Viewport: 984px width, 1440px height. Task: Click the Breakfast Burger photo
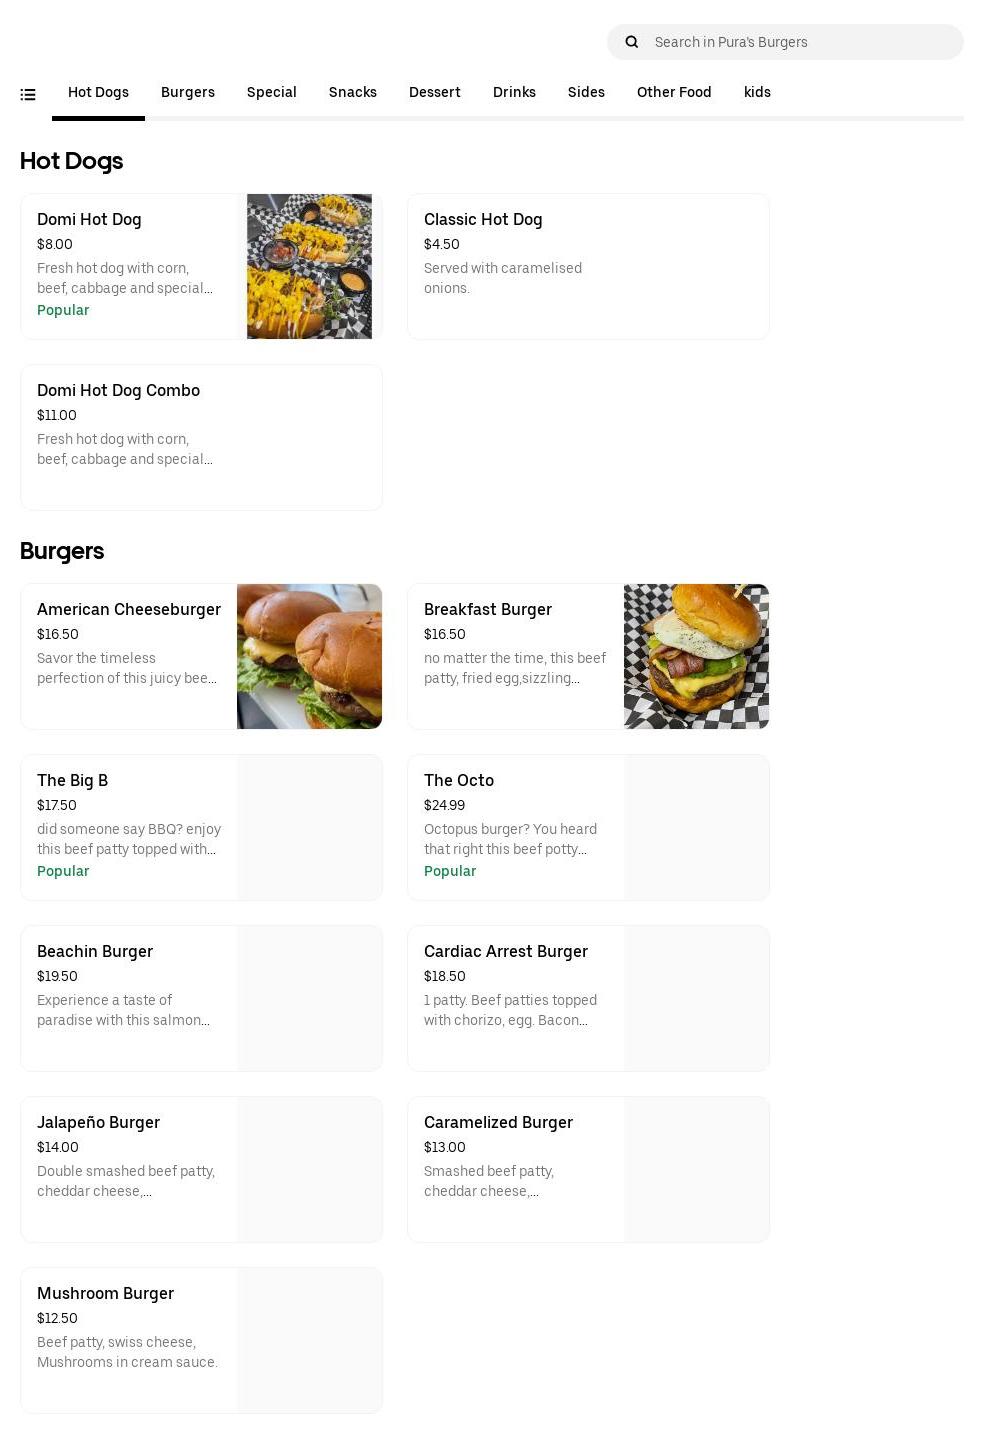tap(696, 656)
